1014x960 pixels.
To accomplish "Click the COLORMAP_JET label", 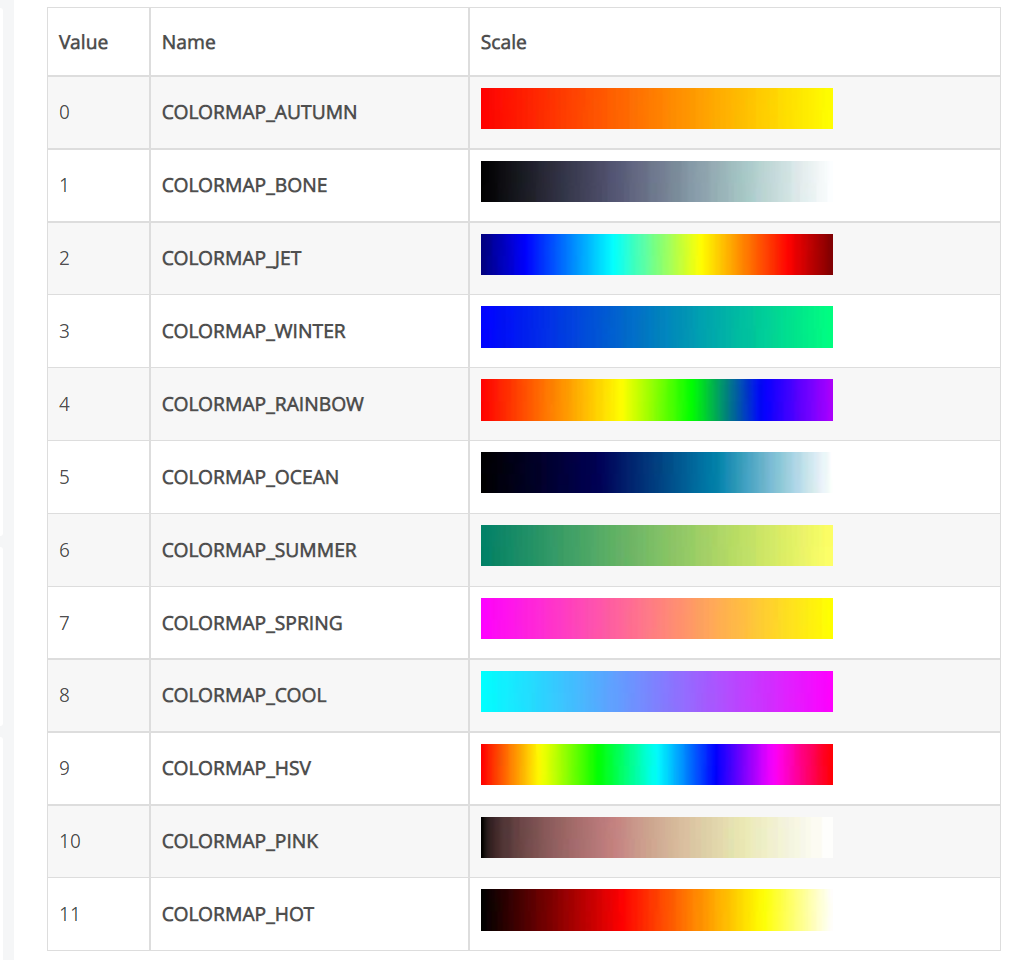I will [x=231, y=257].
